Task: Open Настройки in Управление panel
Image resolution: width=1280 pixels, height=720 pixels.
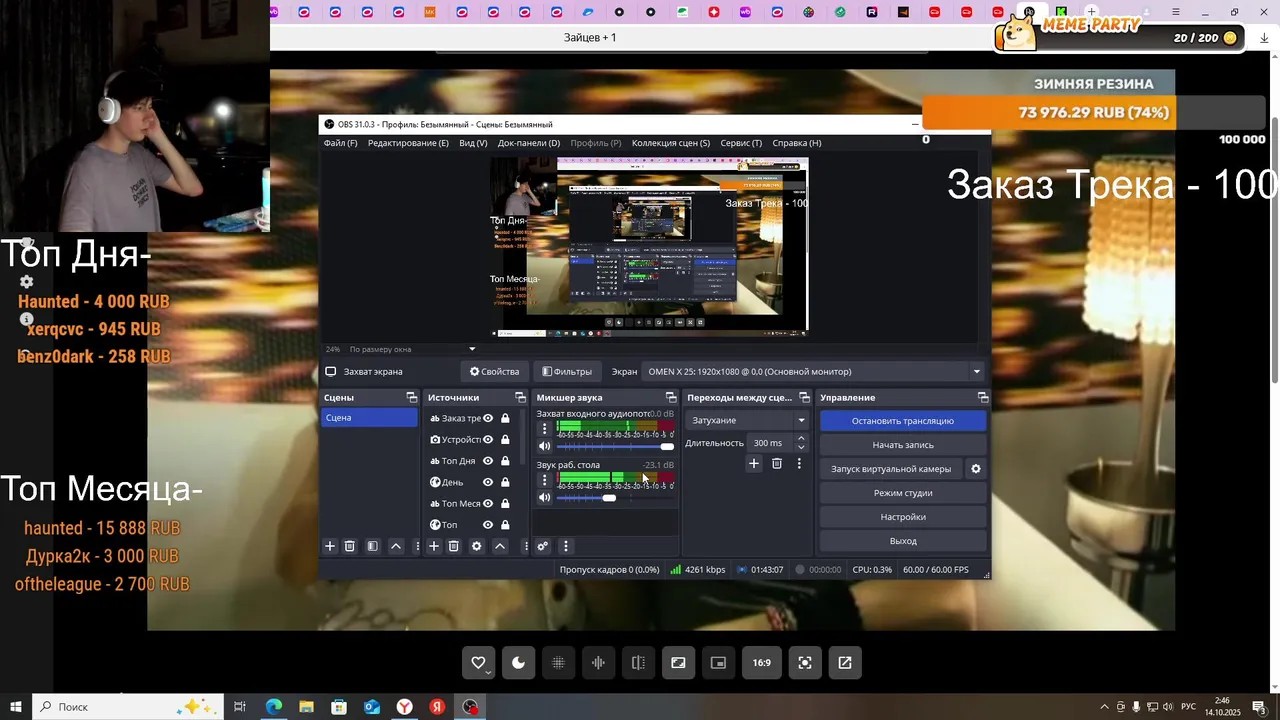Action: tap(903, 517)
